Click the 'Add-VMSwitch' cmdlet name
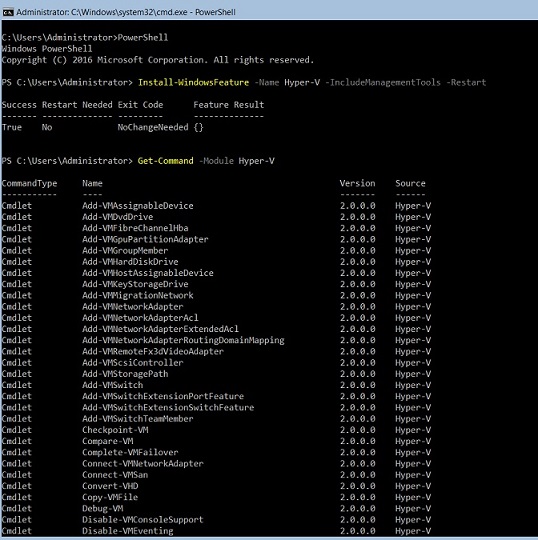Viewport: 538px width, 540px height. pos(113,385)
